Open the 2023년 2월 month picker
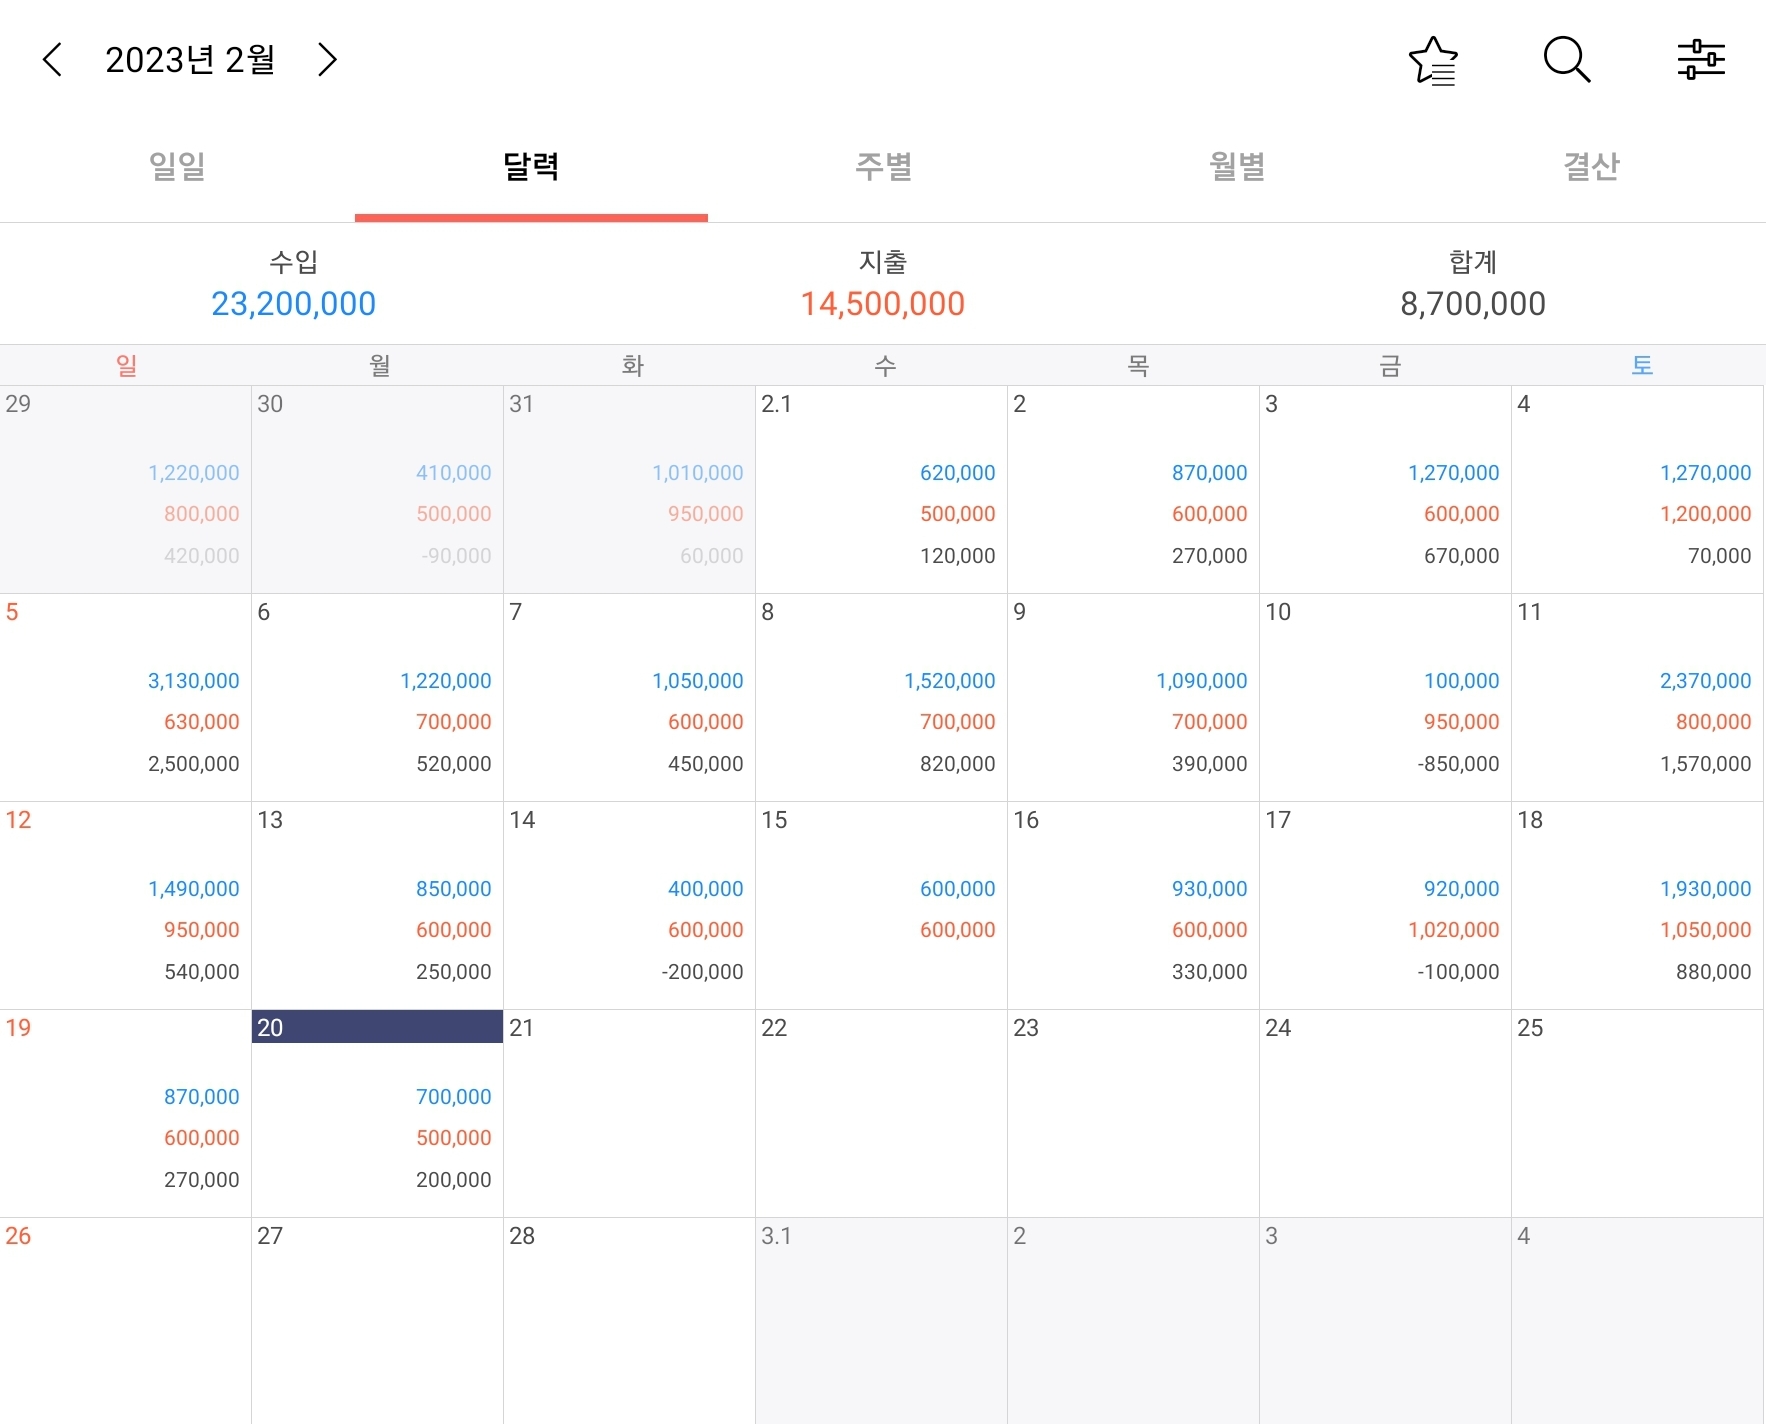Image resolution: width=1766 pixels, height=1424 pixels. (190, 60)
